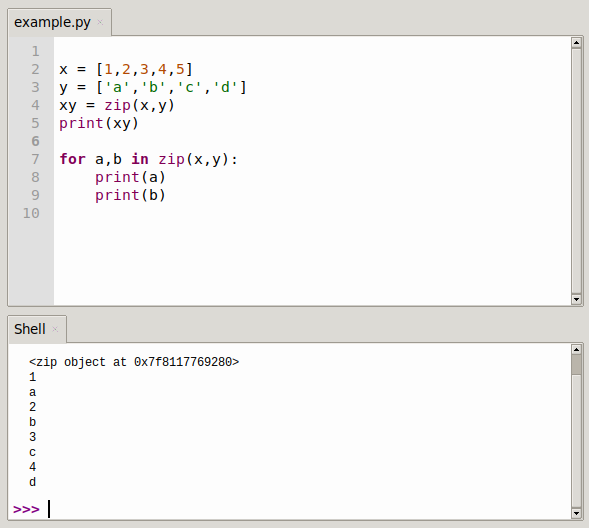This screenshot has height=528, width=589.
Task: Click line number 6 in gutter
Action: tap(35, 141)
